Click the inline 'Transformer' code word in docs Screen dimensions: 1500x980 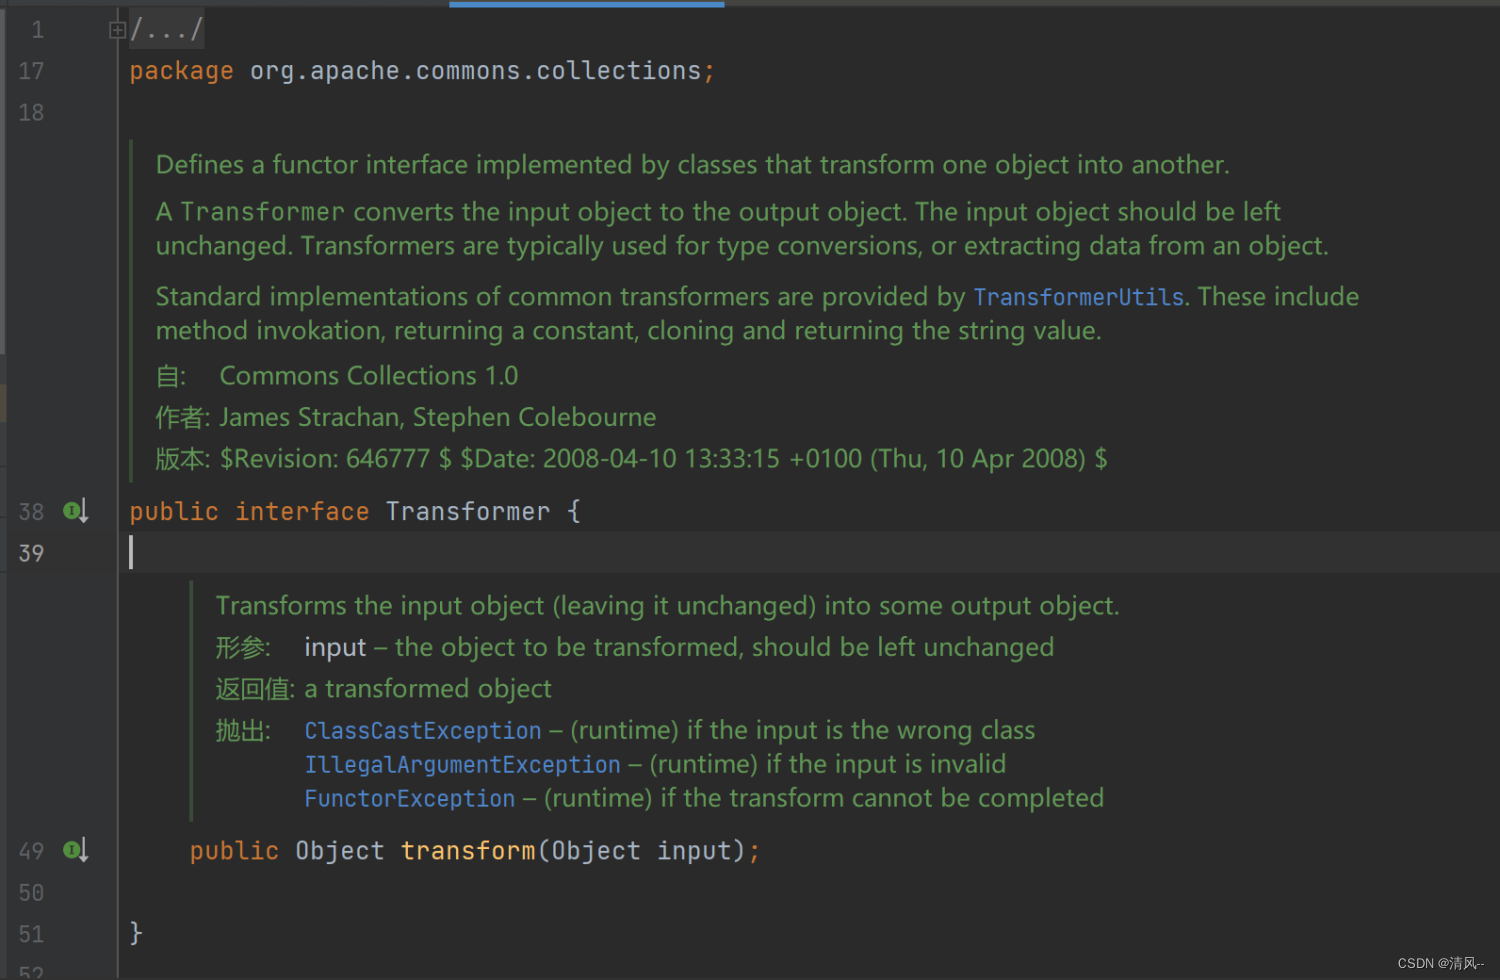pyautogui.click(x=263, y=212)
